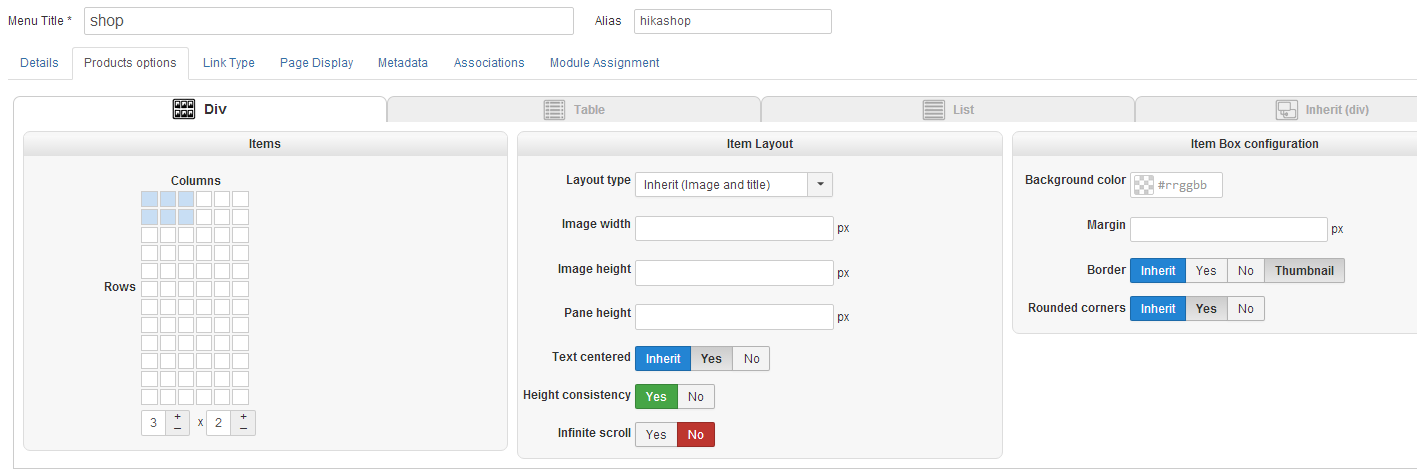Enable Infinite scroll with Yes
Viewport: 1417px width, 469px height.
[x=656, y=435]
